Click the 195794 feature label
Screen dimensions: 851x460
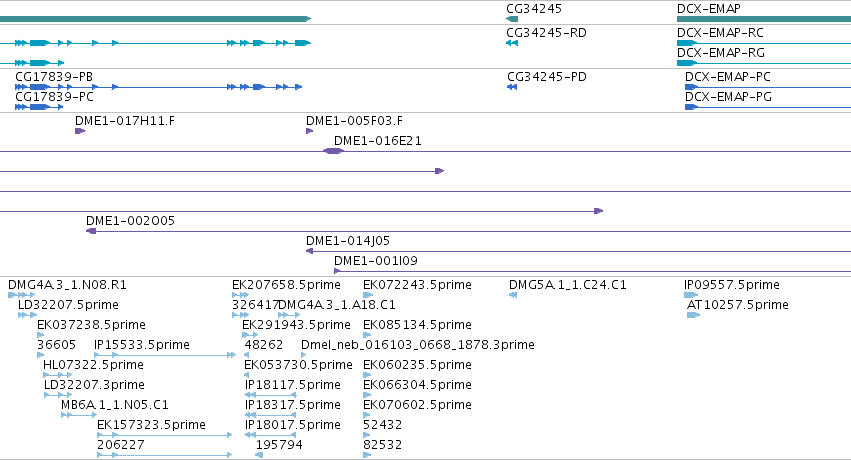(x=279, y=445)
